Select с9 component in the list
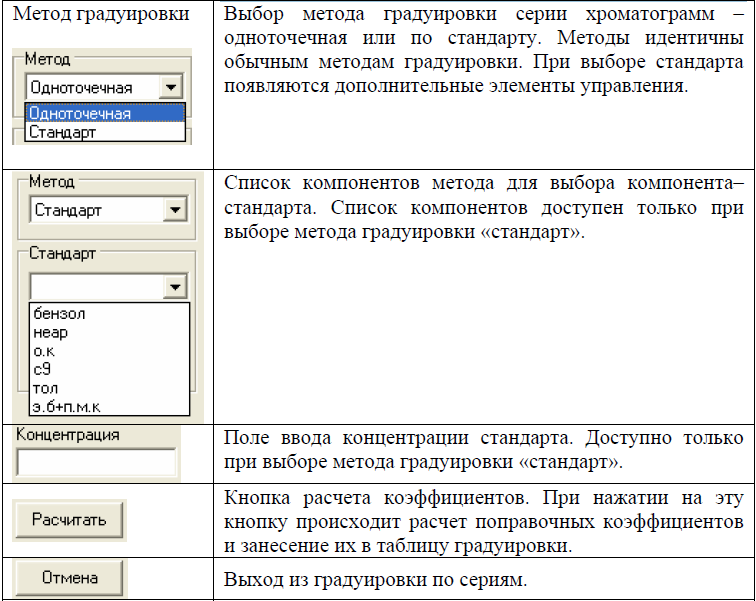Image resolution: width=756 pixels, height=601 pixels. pyautogui.click(x=42, y=369)
